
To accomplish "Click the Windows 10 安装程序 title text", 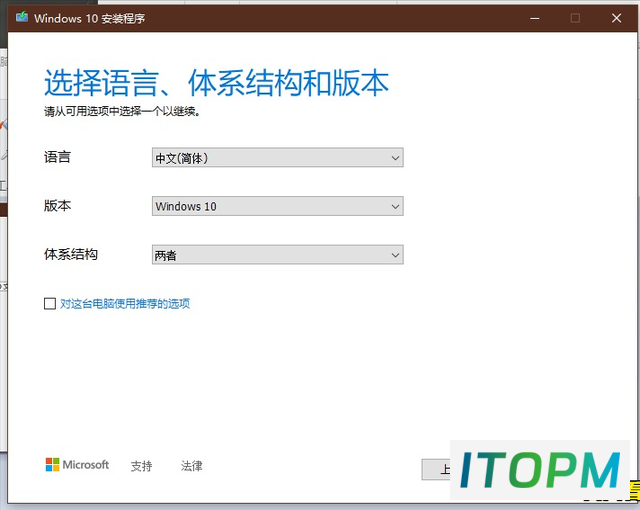I will tap(89, 18).
